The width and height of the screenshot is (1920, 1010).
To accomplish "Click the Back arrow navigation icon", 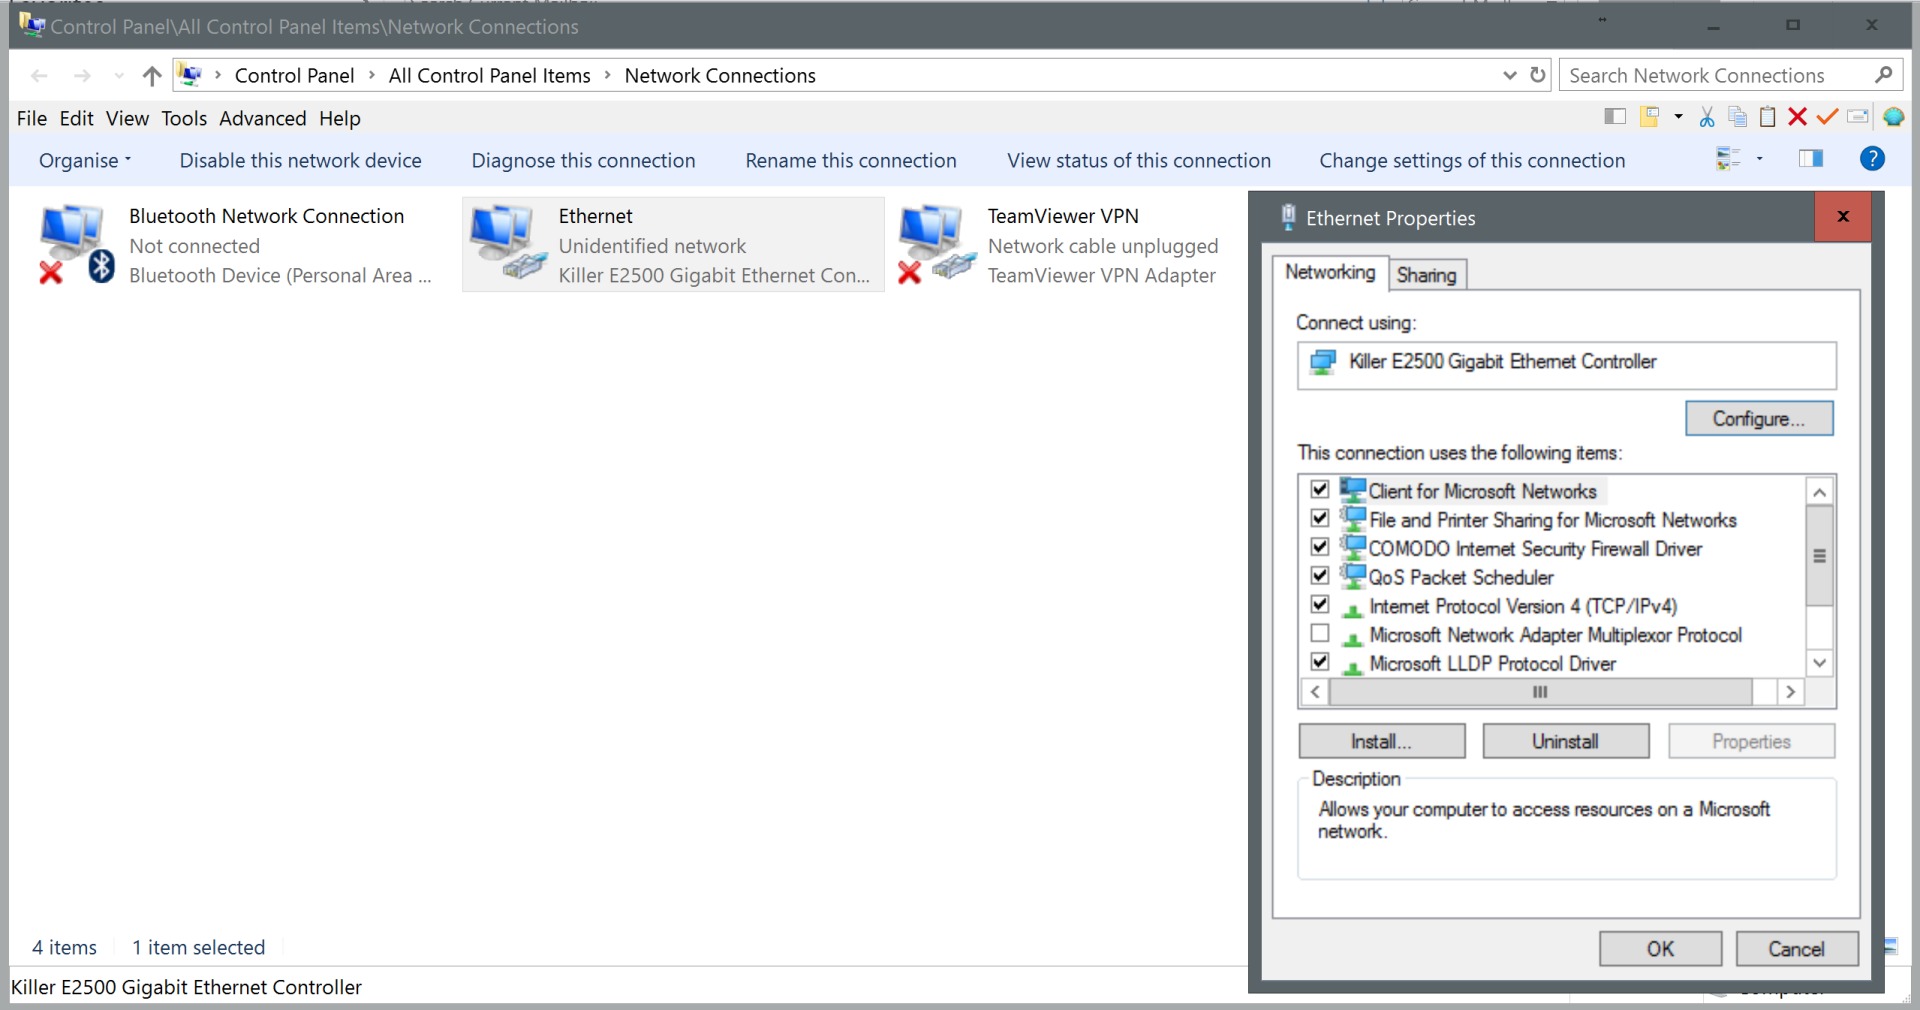I will (39, 76).
